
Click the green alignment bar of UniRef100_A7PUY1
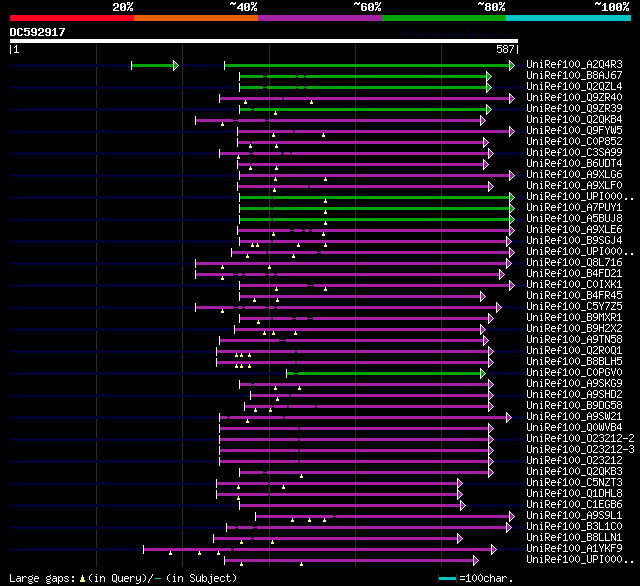(x=377, y=208)
